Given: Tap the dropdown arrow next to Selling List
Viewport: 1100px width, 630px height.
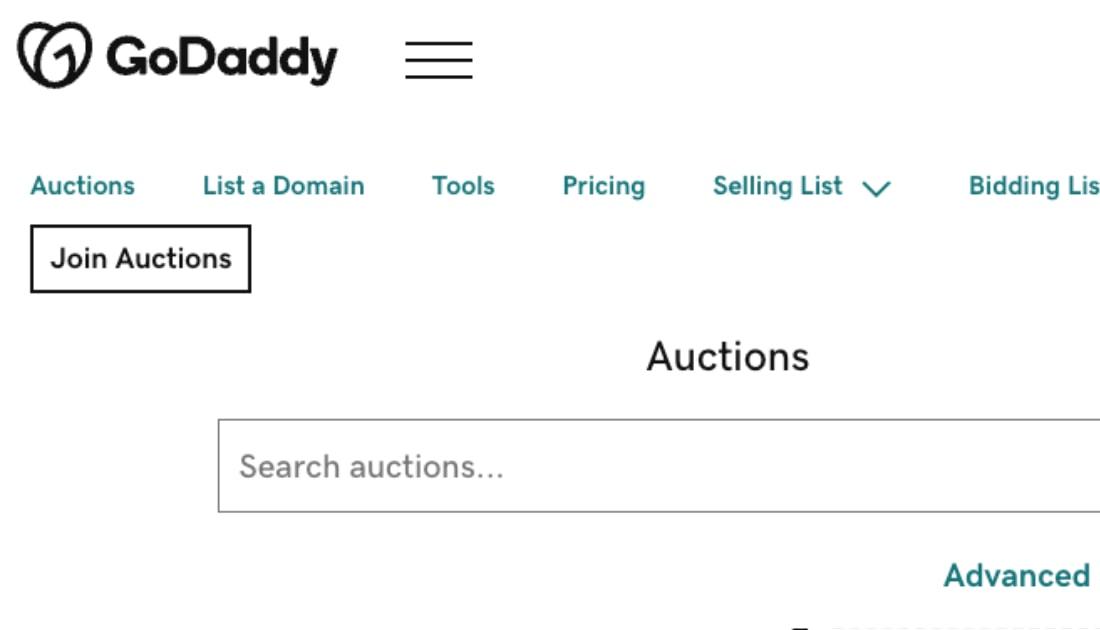Looking at the screenshot, I should pyautogui.click(x=875, y=187).
